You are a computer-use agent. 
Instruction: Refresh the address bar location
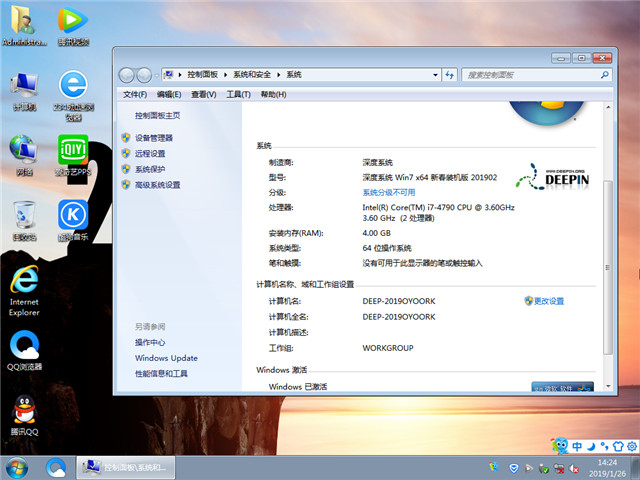pos(449,75)
